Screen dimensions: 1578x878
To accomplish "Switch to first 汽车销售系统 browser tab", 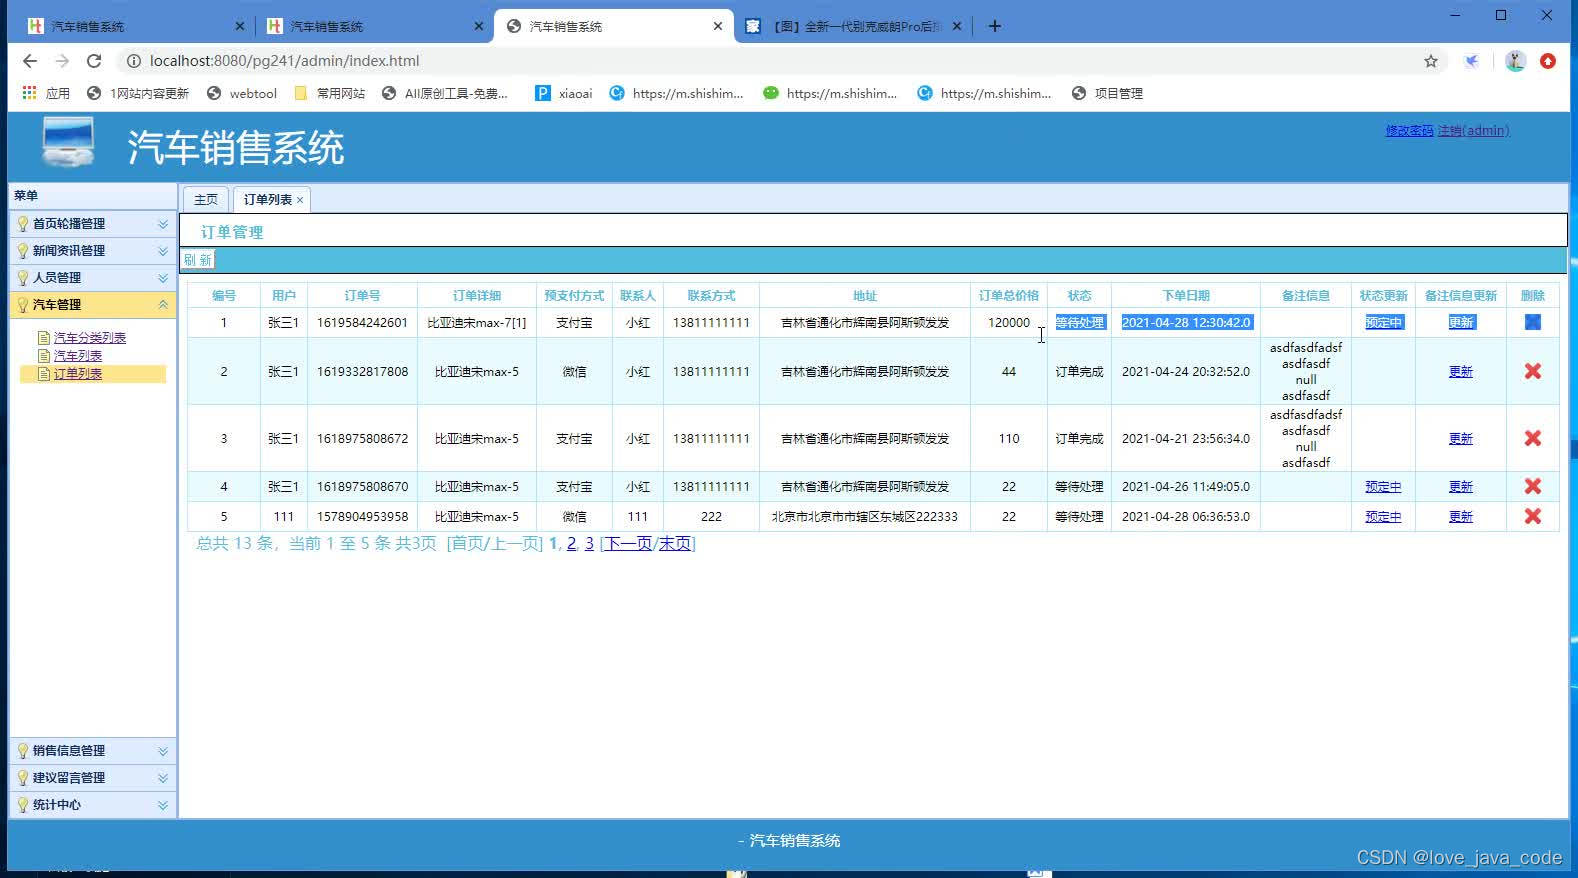I will (135, 26).
